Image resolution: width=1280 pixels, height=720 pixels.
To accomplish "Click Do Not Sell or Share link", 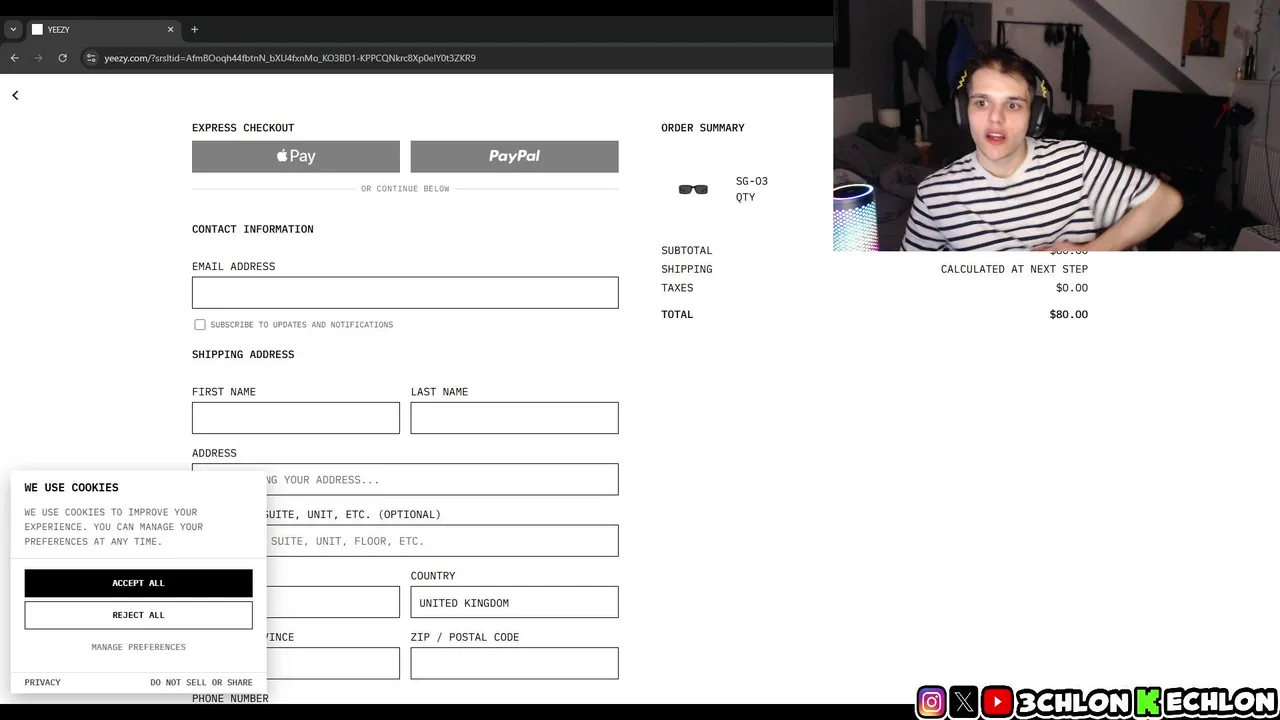I will (x=201, y=682).
